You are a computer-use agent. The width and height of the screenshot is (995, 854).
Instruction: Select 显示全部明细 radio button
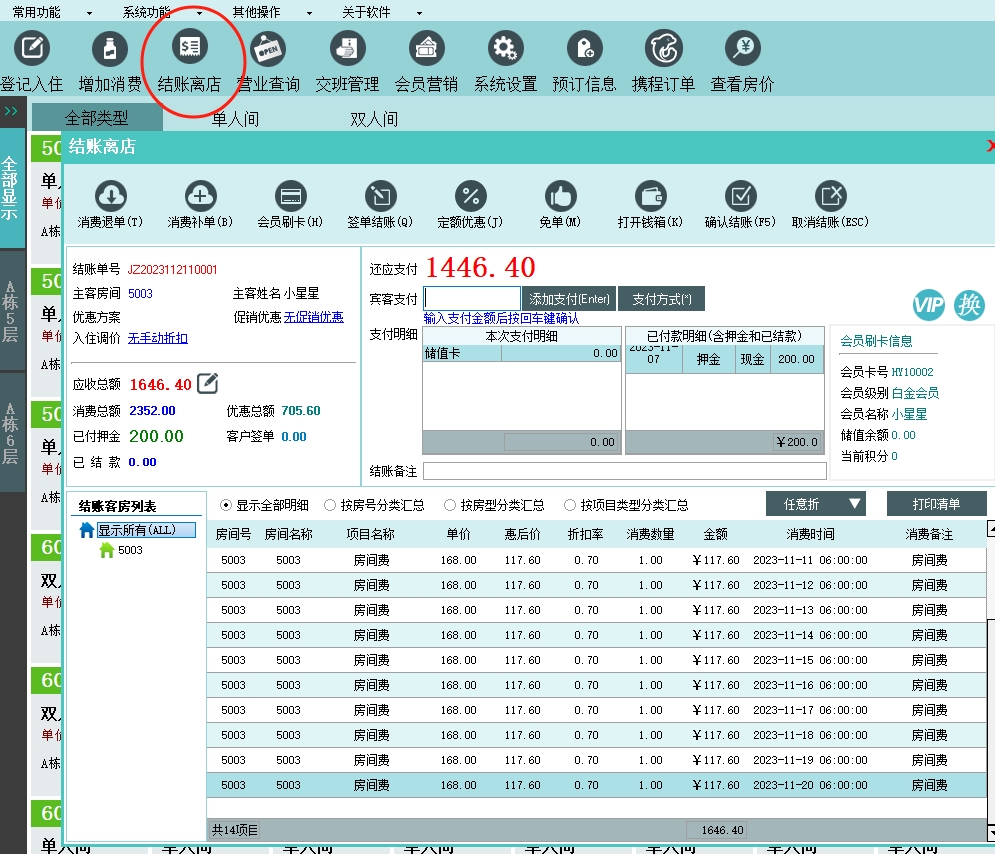pyautogui.click(x=226, y=505)
